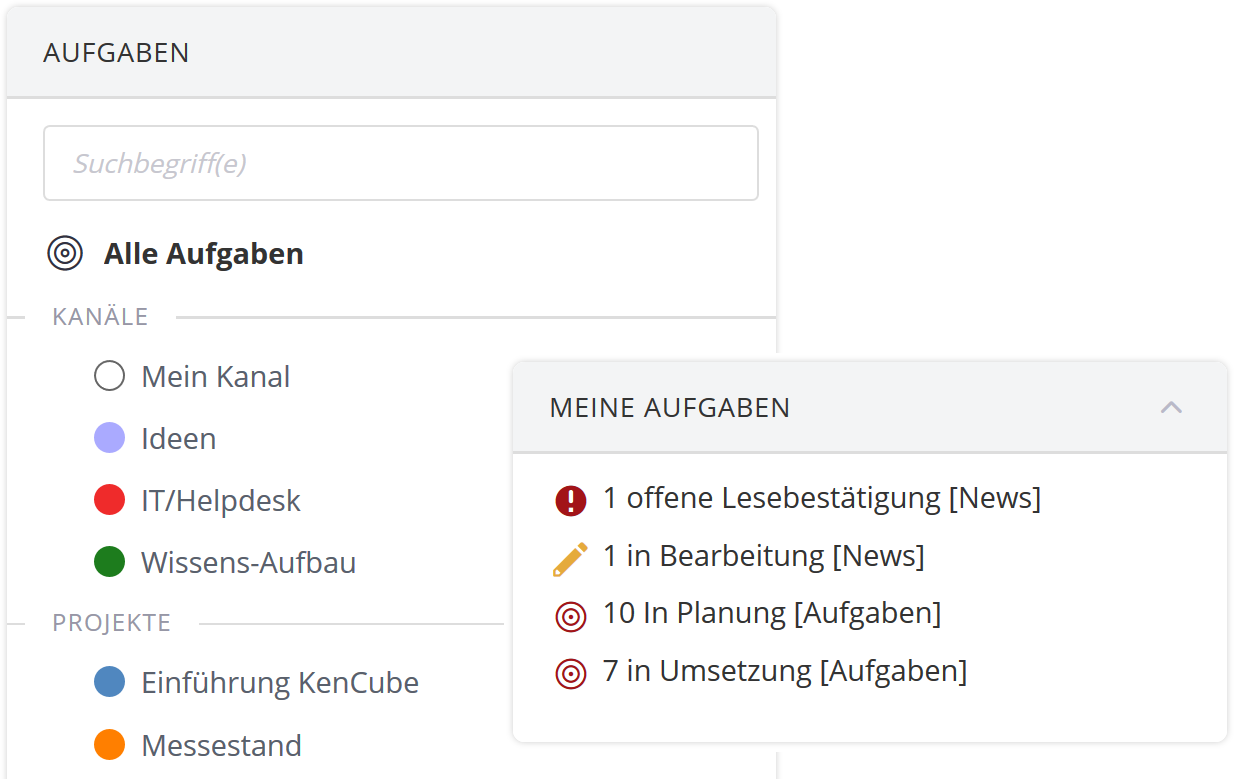Select the empty circle for Mein Kanal
1234x779 pixels.
[x=109, y=376]
